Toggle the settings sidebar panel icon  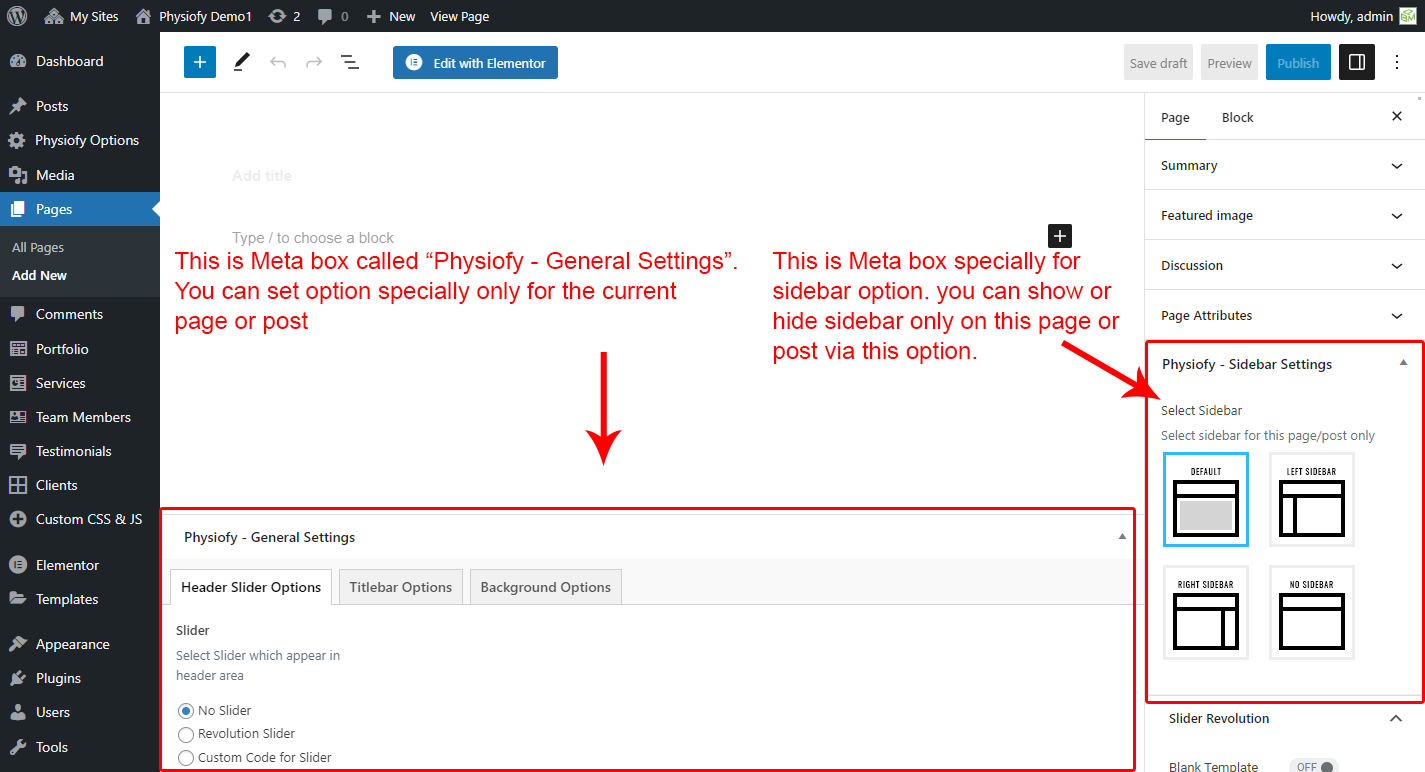pos(1356,62)
